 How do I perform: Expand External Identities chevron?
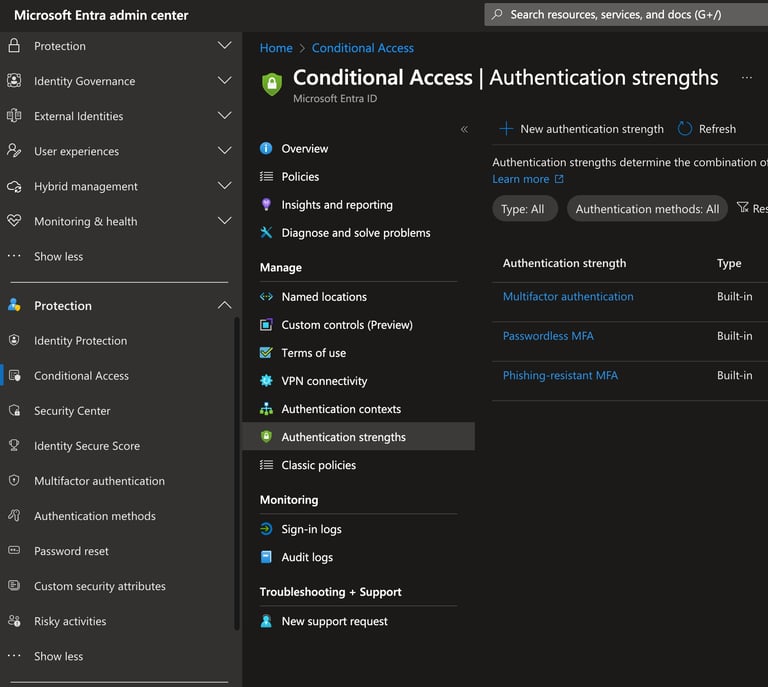pos(224,116)
